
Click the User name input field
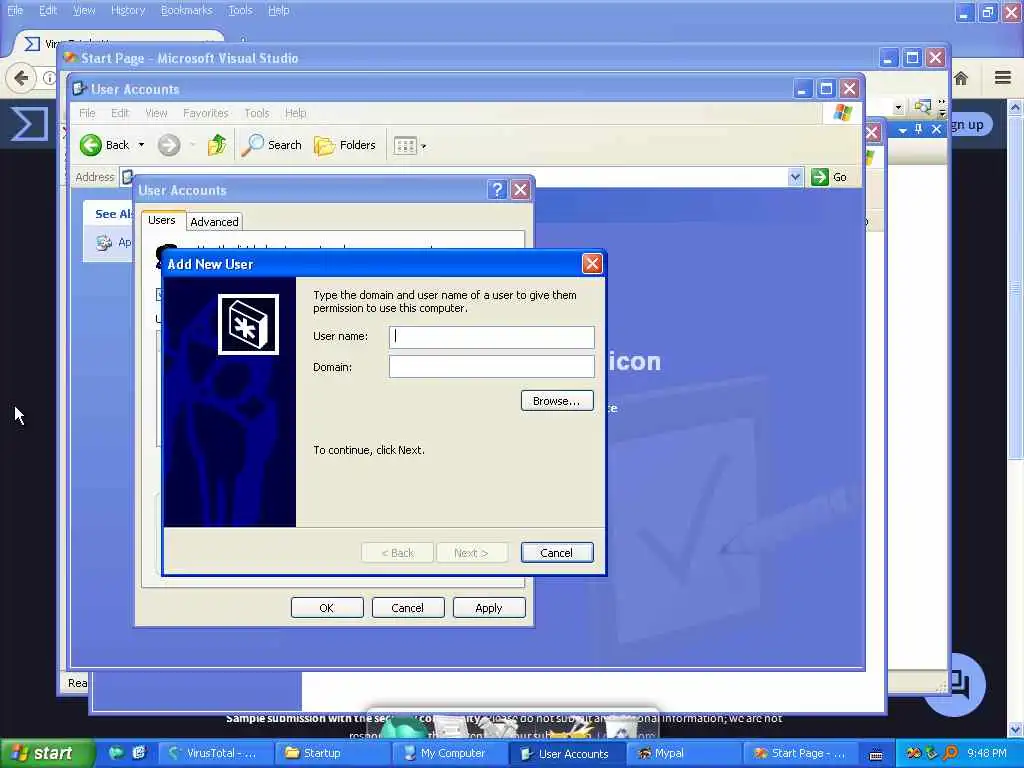tap(491, 337)
